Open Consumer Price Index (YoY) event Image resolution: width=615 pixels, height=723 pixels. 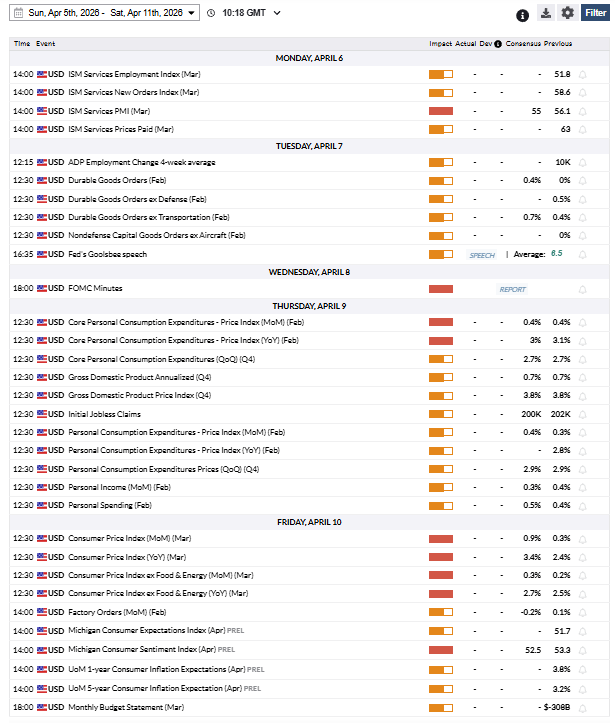point(127,557)
